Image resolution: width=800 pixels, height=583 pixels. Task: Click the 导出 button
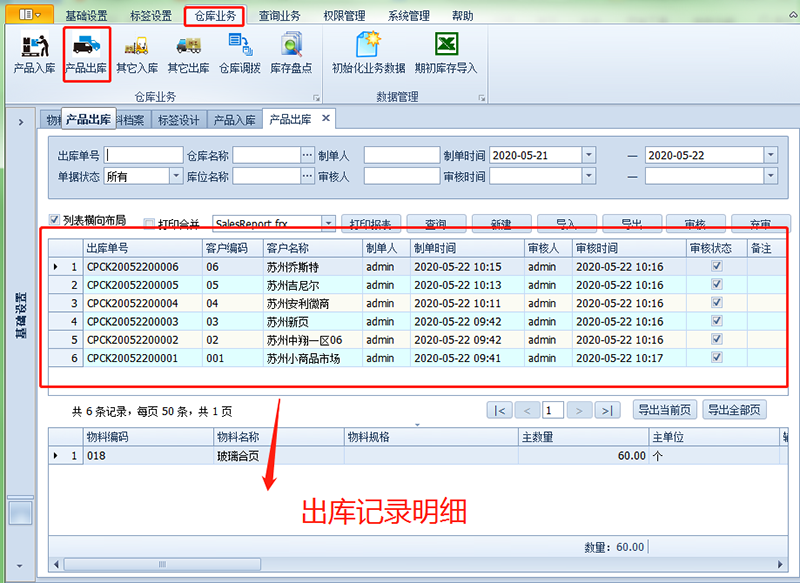pyautogui.click(x=632, y=223)
